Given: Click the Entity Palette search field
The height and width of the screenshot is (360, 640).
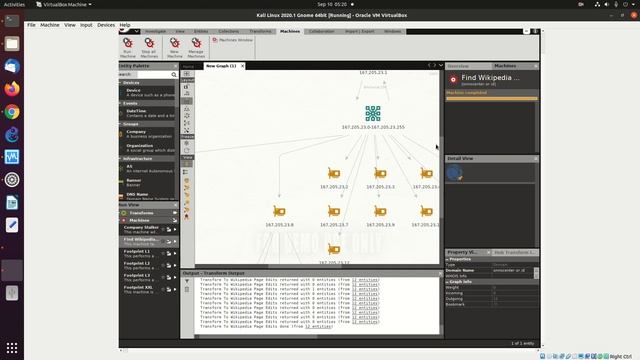Looking at the screenshot, I should point(154,75).
